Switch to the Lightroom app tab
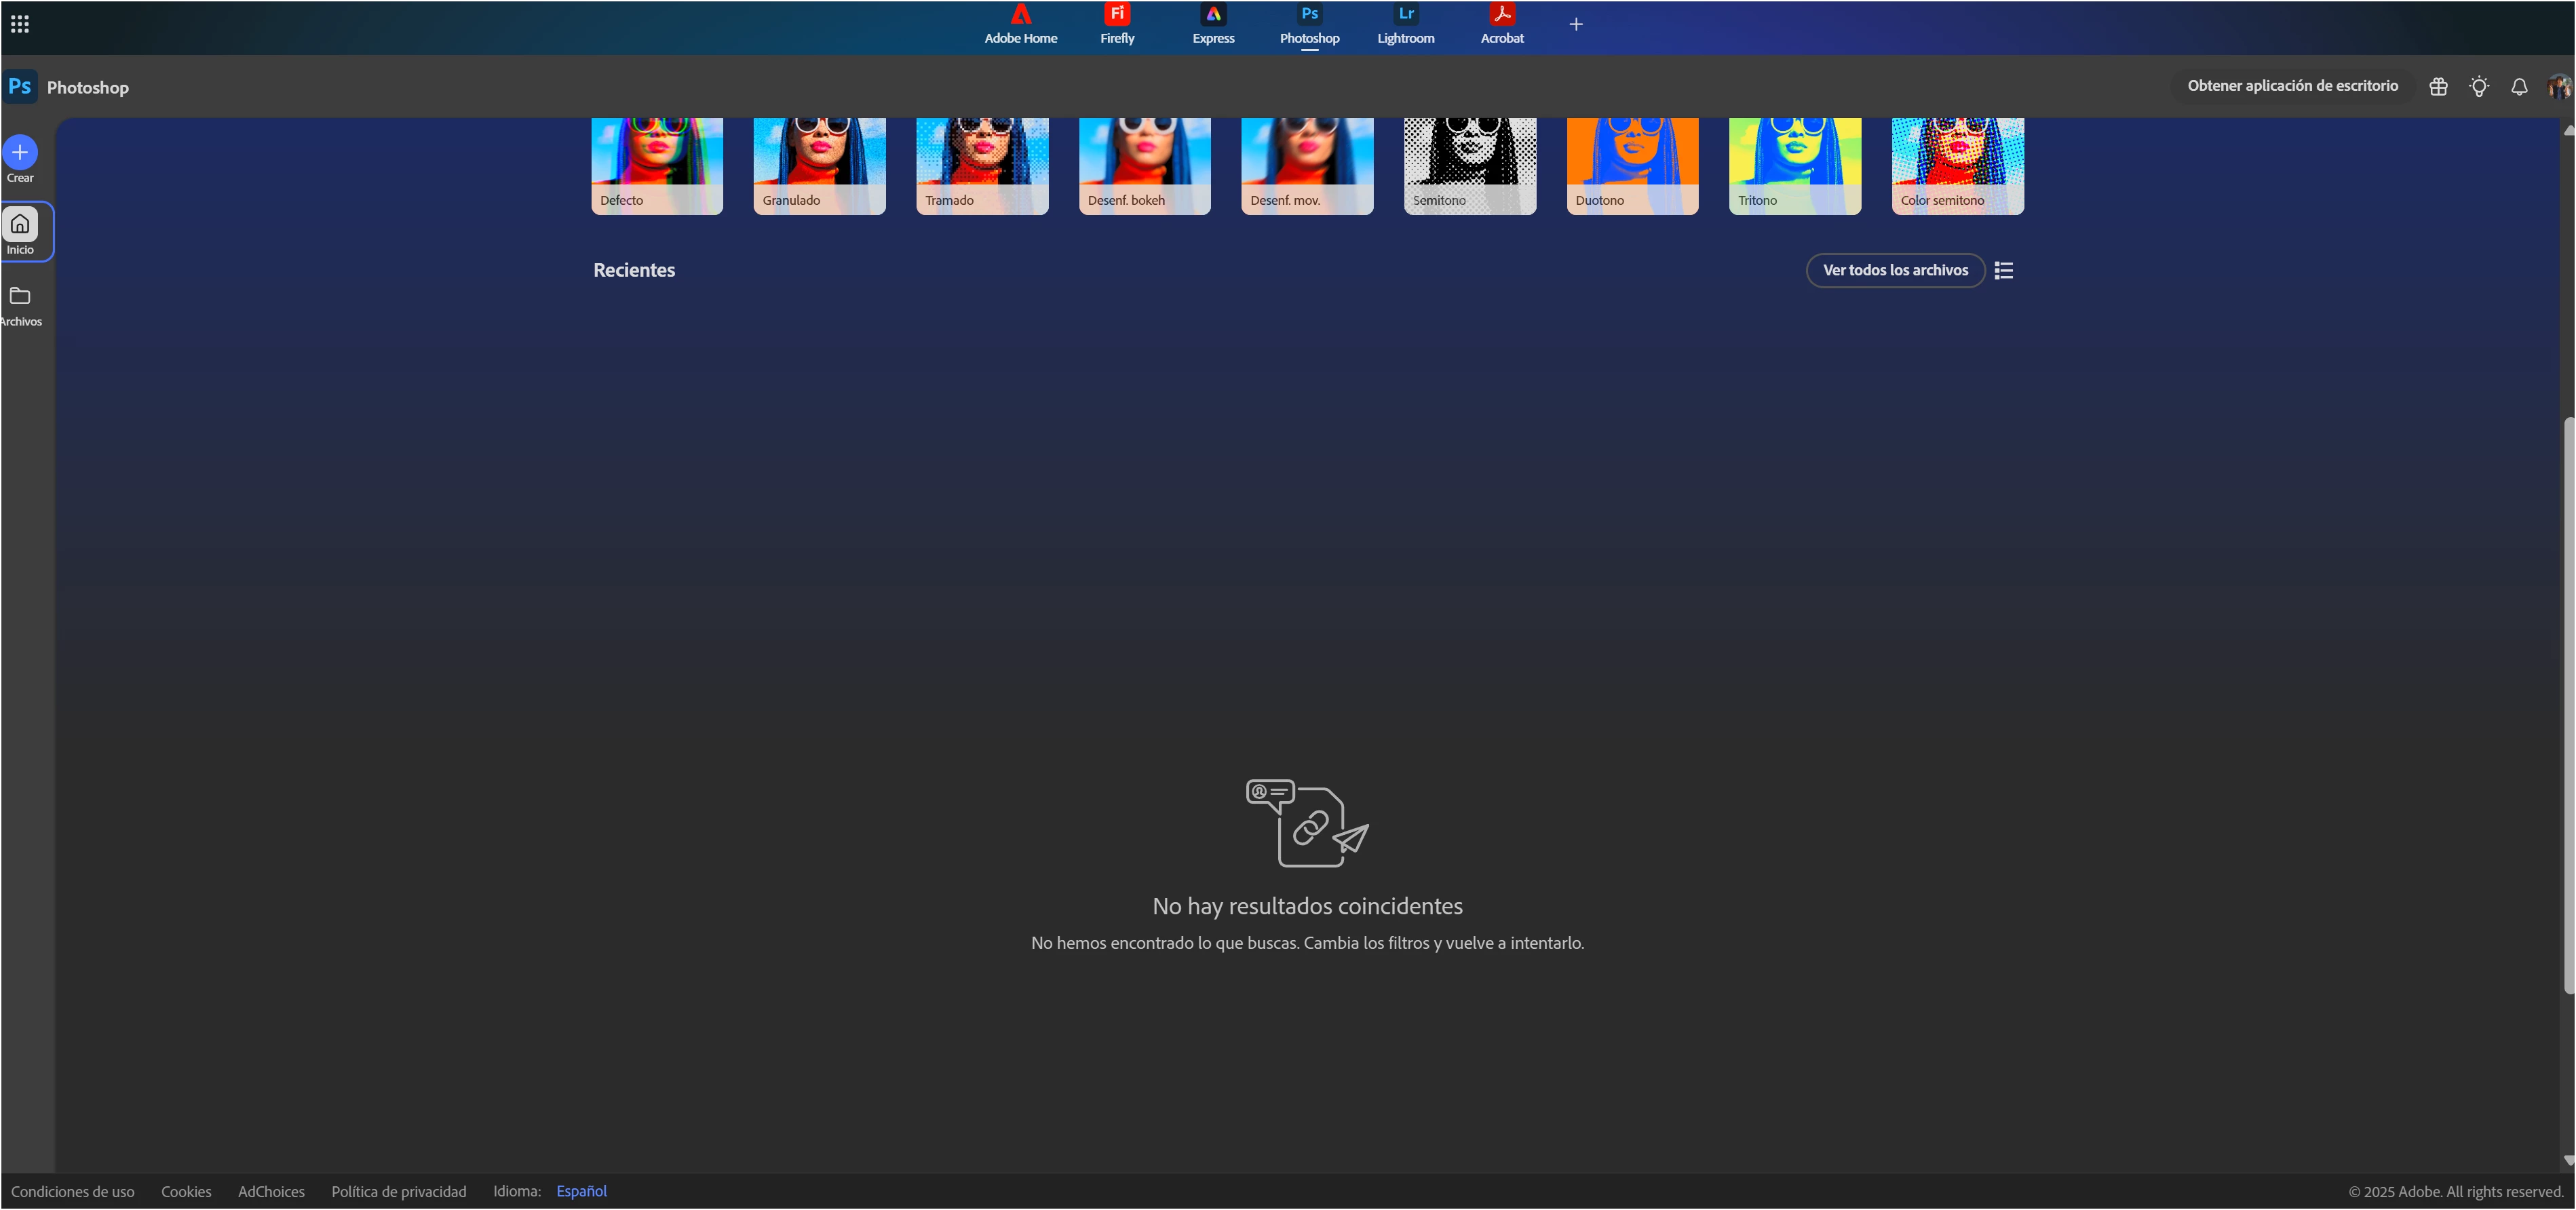The image size is (2576, 1210). pyautogui.click(x=1405, y=24)
